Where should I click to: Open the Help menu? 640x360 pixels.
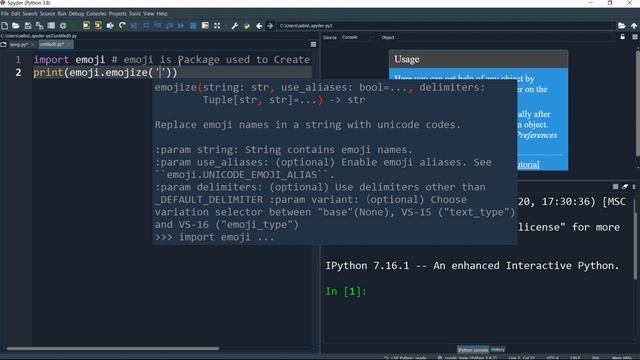point(162,14)
